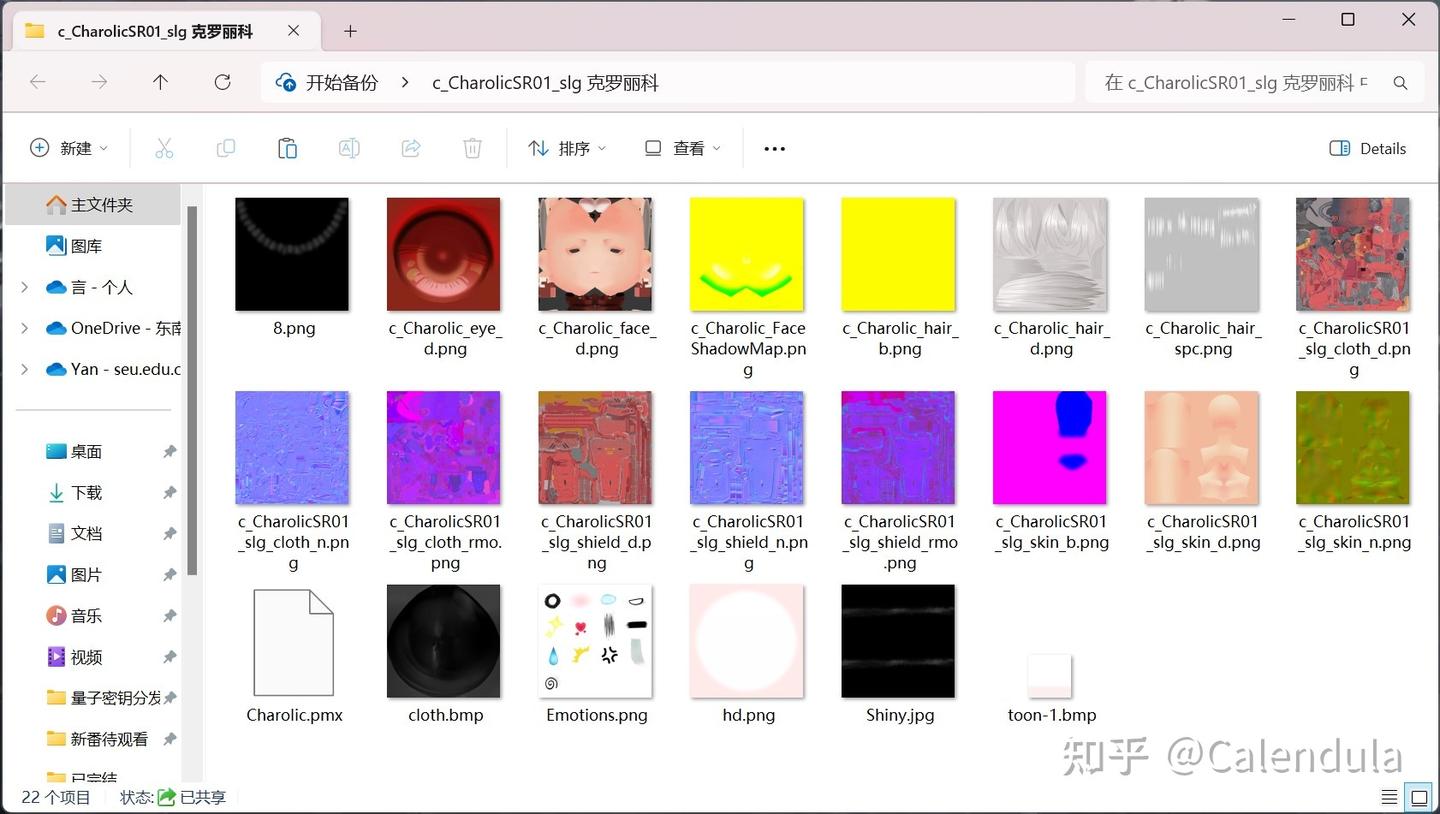Click the Share icon in the toolbar
1440x814 pixels.
point(411,147)
